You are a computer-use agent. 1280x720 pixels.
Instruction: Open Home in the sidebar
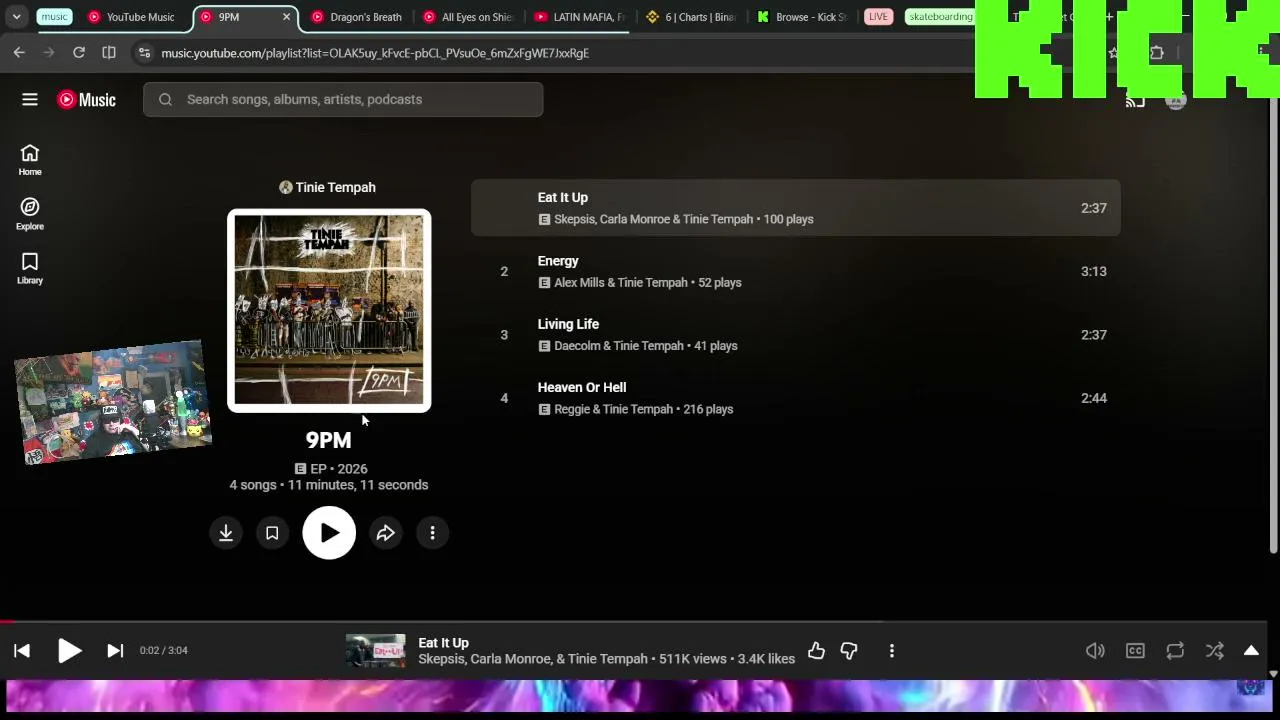[x=30, y=160]
